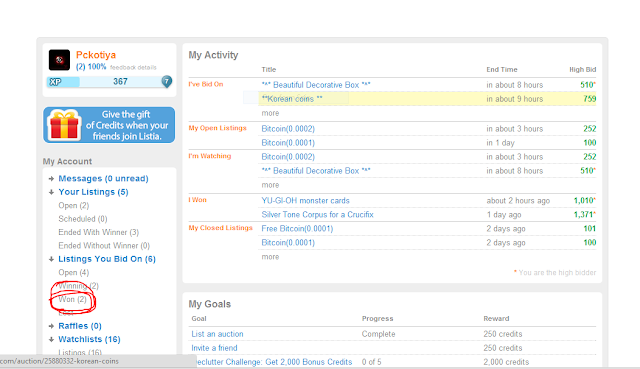Image resolution: width=640 pixels, height=369 pixels.
Task: Click 'about 2 hours ago' end time
Action: [x=518, y=200]
